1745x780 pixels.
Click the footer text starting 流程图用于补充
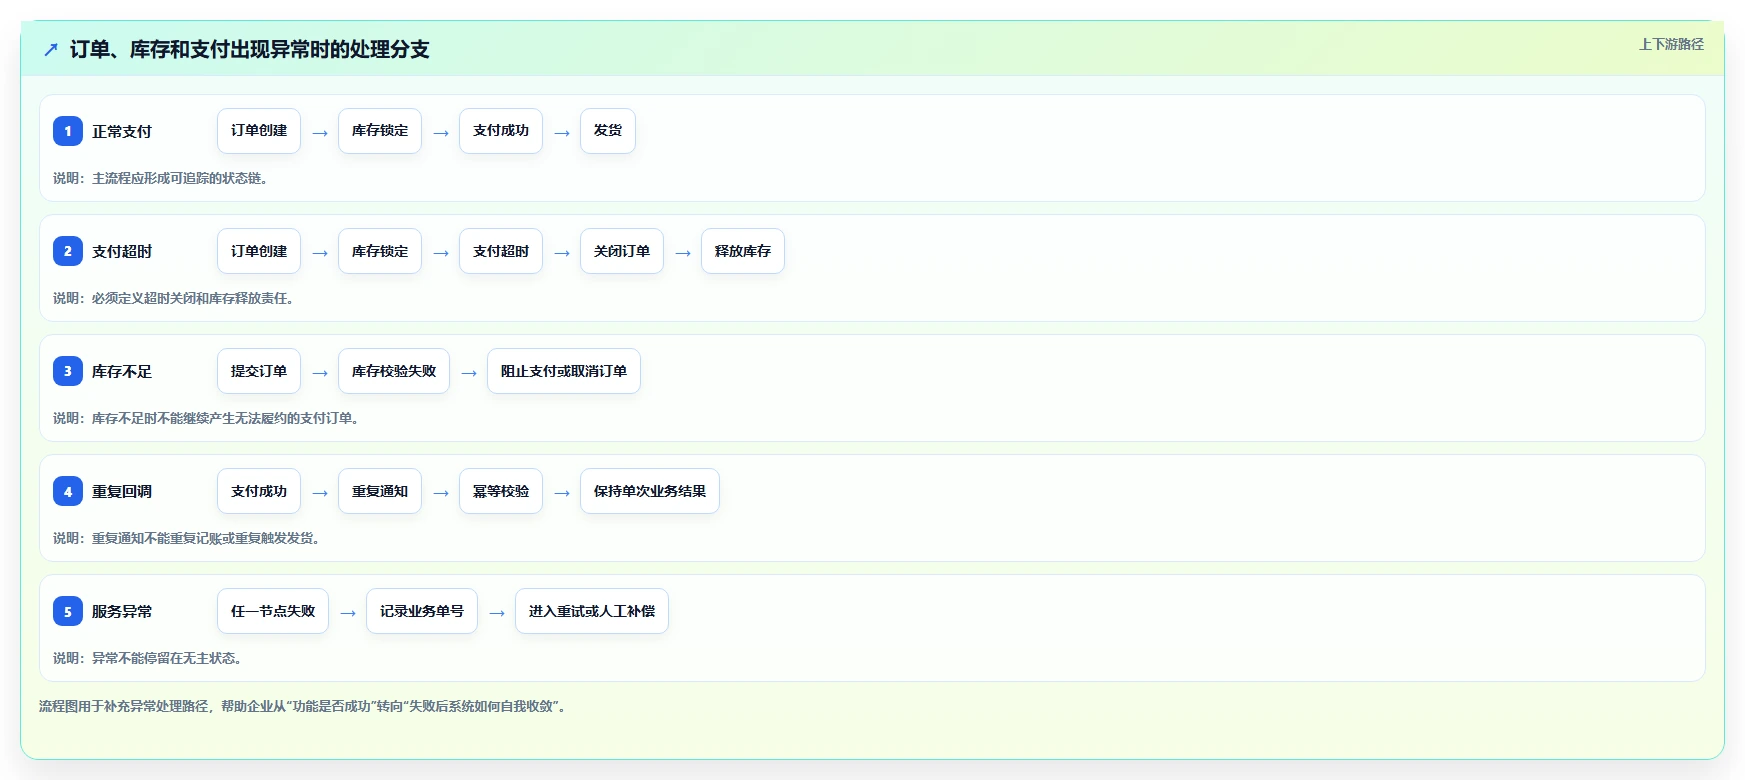point(304,706)
